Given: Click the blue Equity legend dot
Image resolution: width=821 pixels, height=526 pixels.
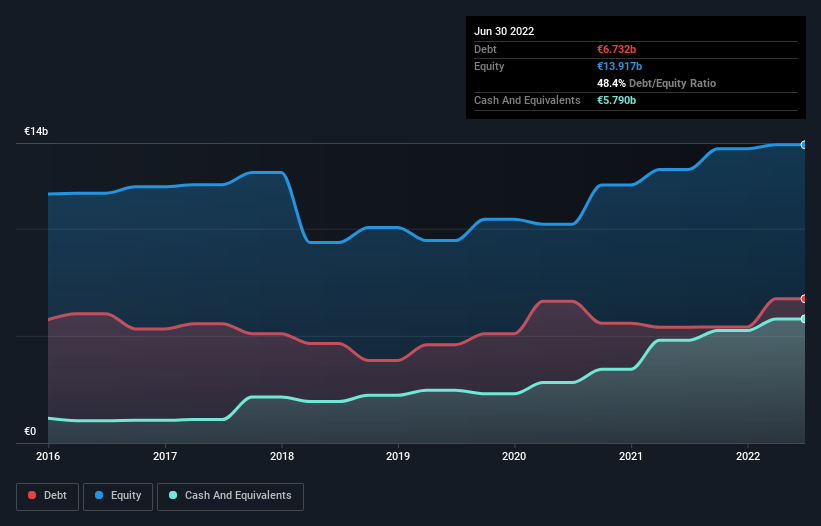Looking at the screenshot, I should [x=99, y=495].
